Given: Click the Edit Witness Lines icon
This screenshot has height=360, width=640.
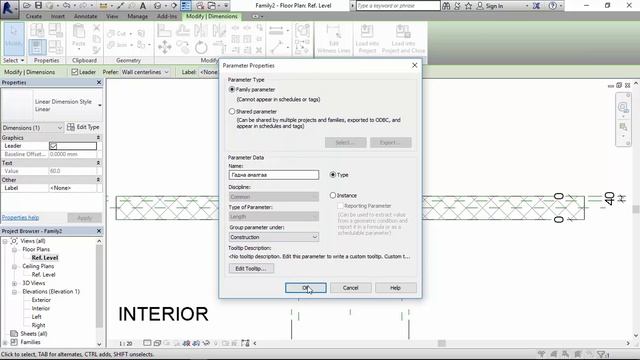Looking at the screenshot, I should coord(334,39).
